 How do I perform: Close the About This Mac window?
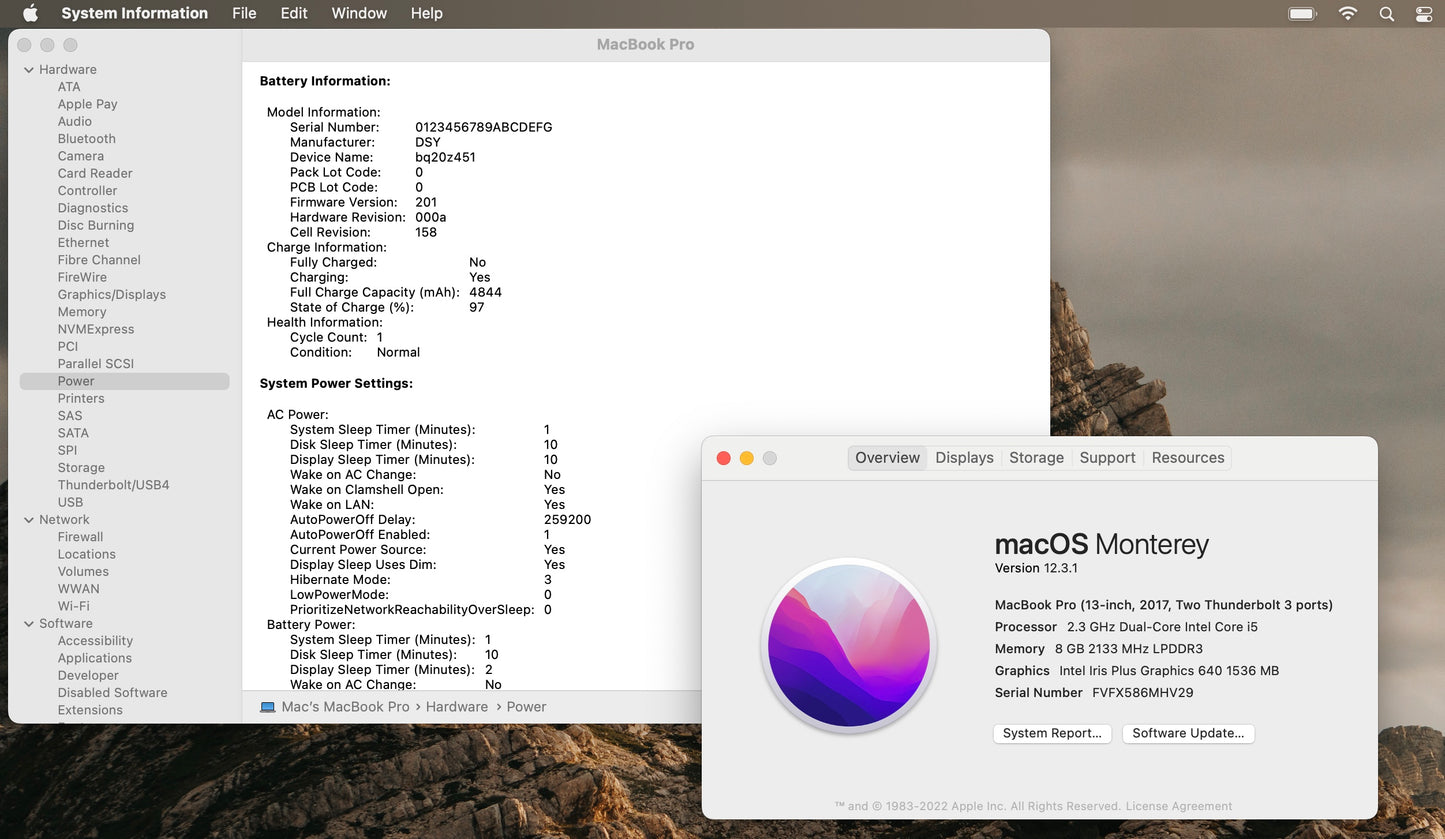point(724,458)
